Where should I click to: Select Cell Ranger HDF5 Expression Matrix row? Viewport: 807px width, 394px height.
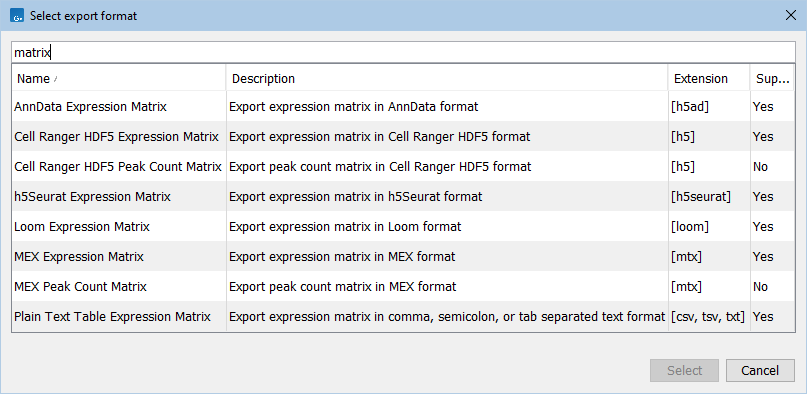pyautogui.click(x=403, y=136)
